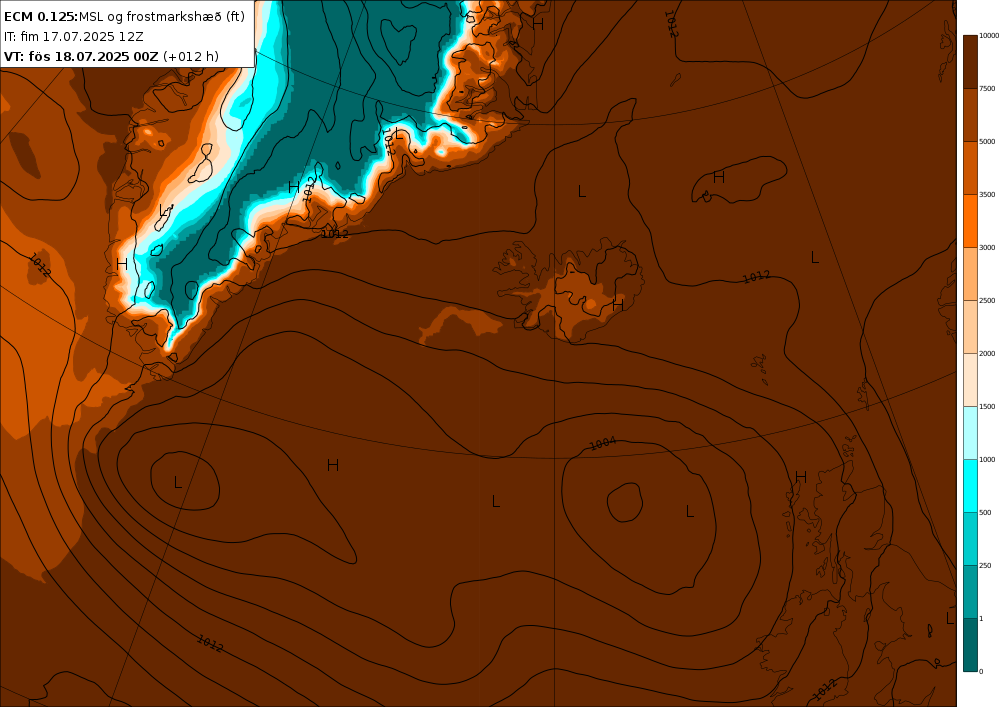The image size is (1000, 707).
Task: Click the H marker between the two Atlantic lows
Action: (332, 465)
